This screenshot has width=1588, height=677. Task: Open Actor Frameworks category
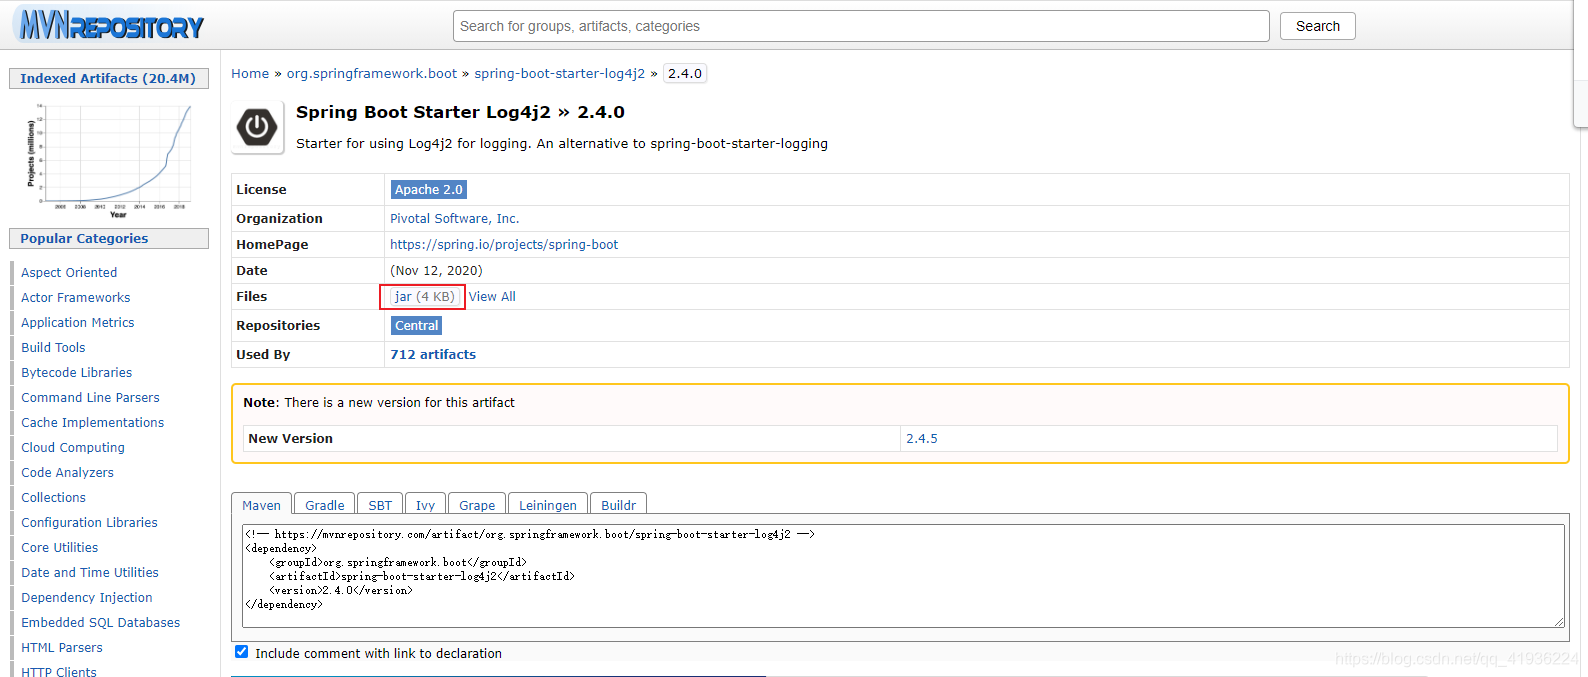76,297
